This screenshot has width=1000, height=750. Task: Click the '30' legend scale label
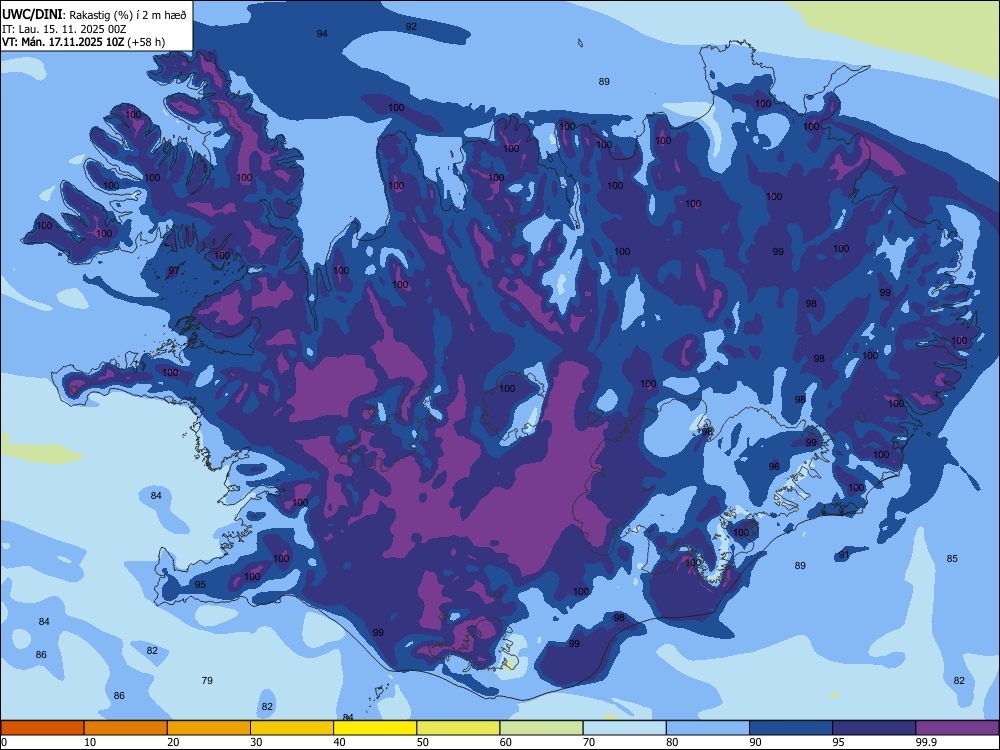(x=256, y=742)
